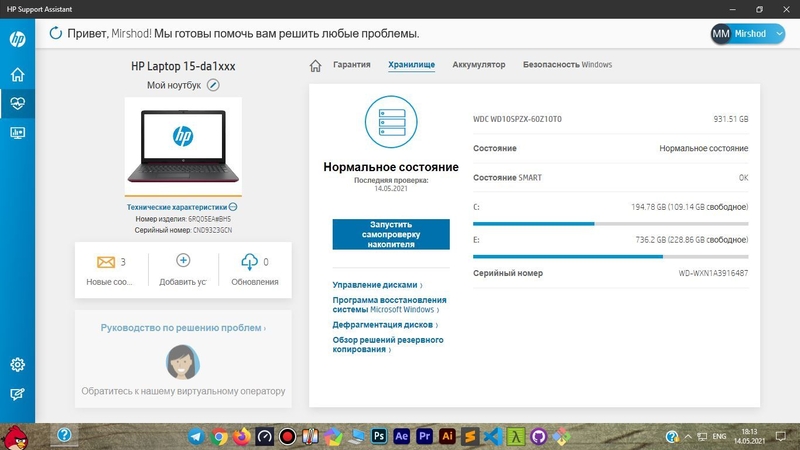The height and width of the screenshot is (450, 800).
Task: Open the monitor dashboard icon in sidebar
Action: (17, 133)
